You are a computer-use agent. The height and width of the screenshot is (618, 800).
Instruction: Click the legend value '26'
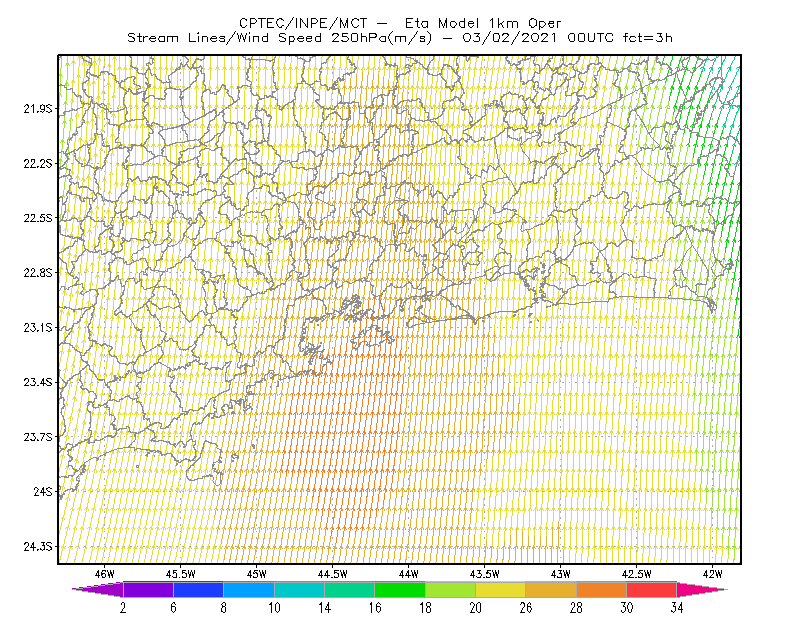point(526,608)
